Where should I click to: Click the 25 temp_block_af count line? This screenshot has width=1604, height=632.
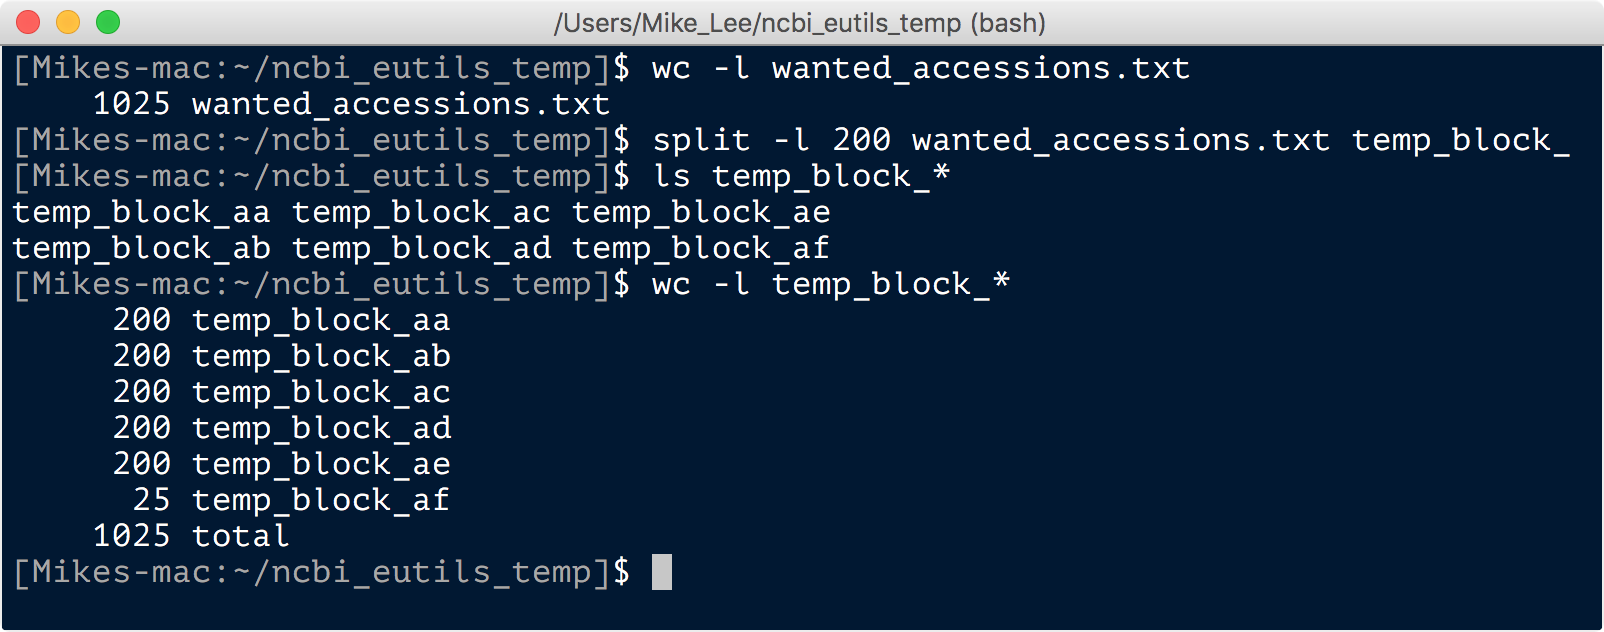pos(291,500)
